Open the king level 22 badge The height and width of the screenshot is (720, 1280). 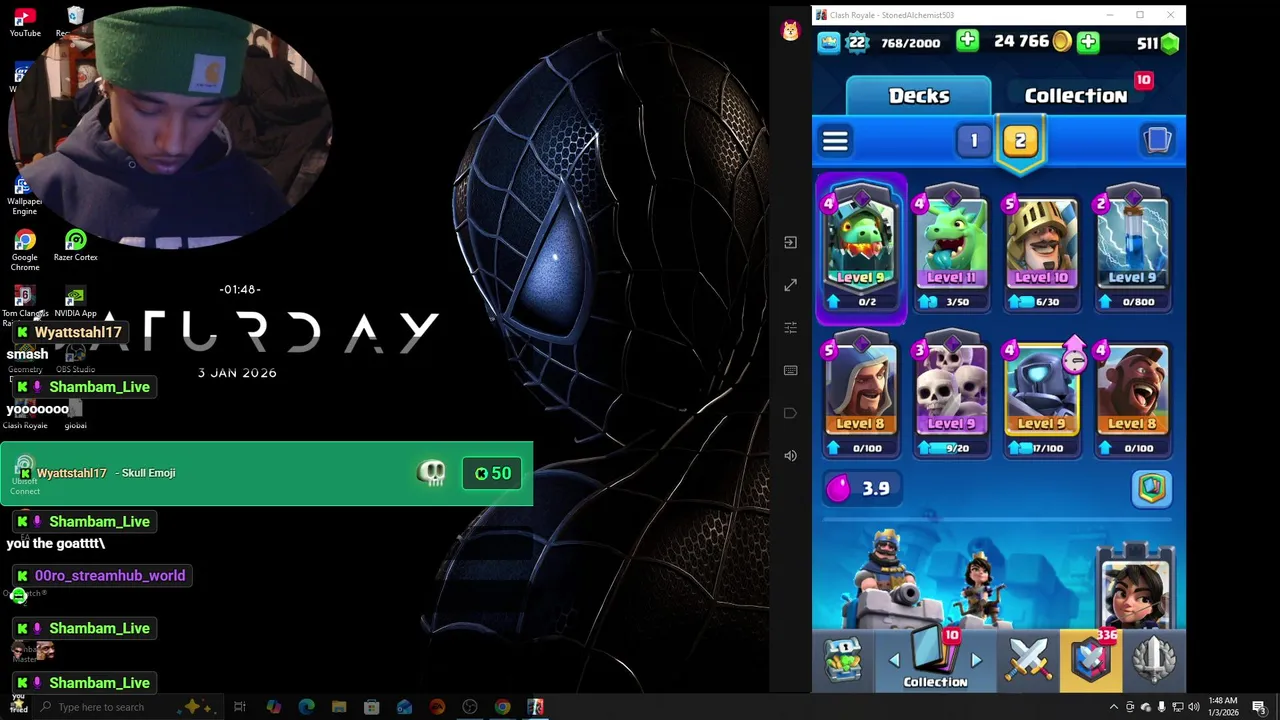(x=857, y=42)
